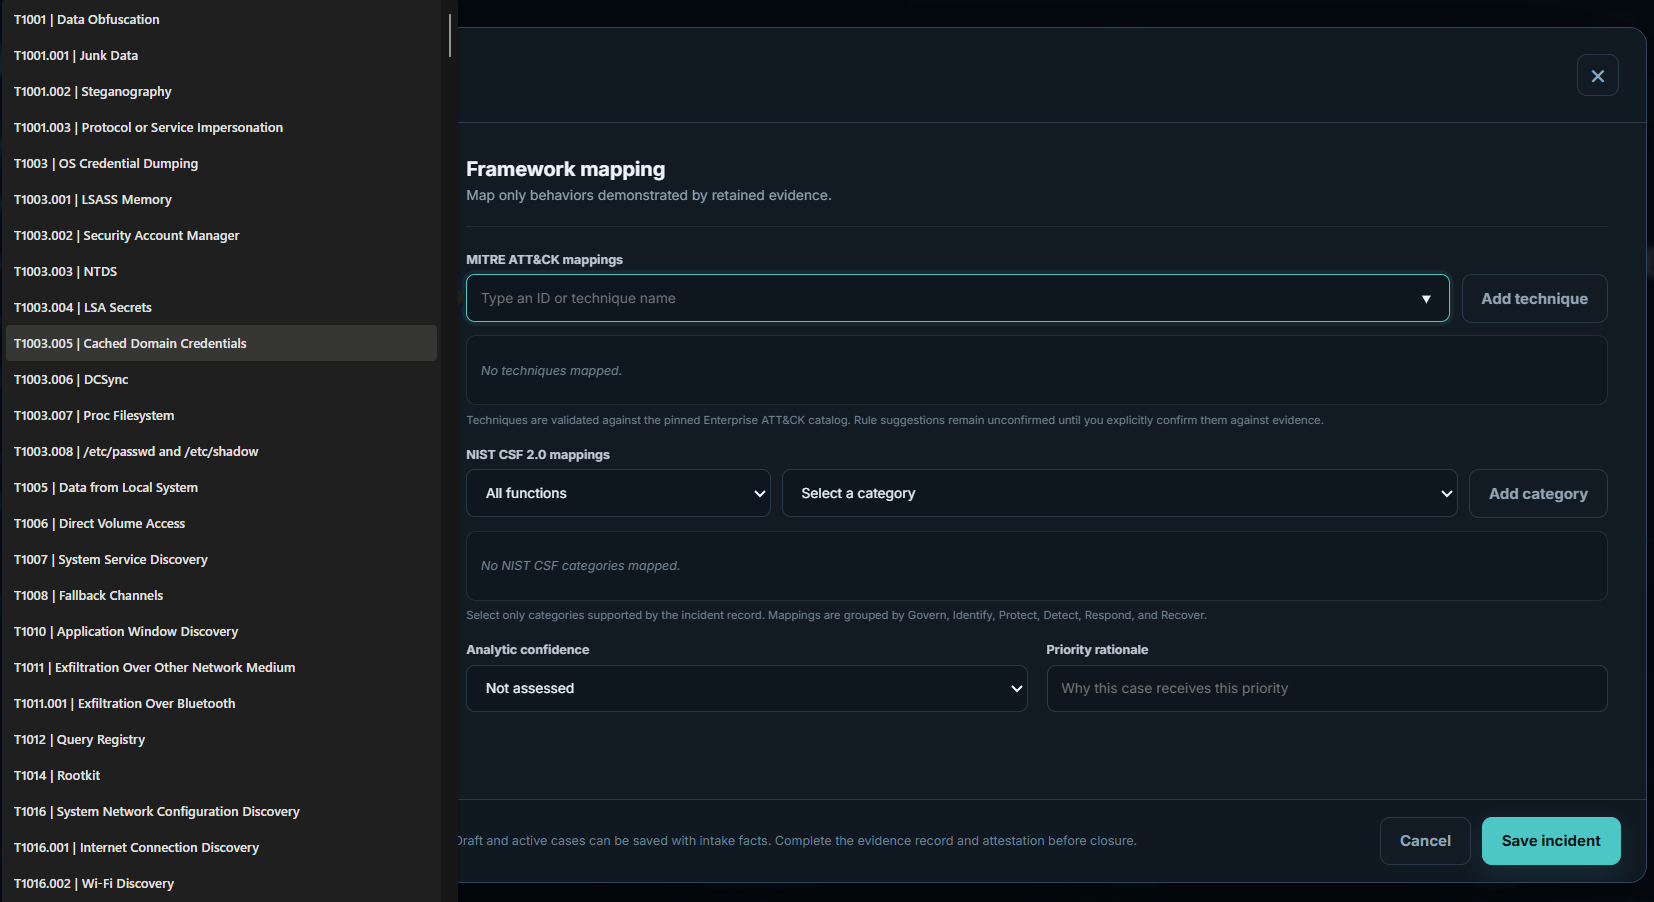
Task: Select T1003.001 | LSASS Memory
Action: click(221, 199)
